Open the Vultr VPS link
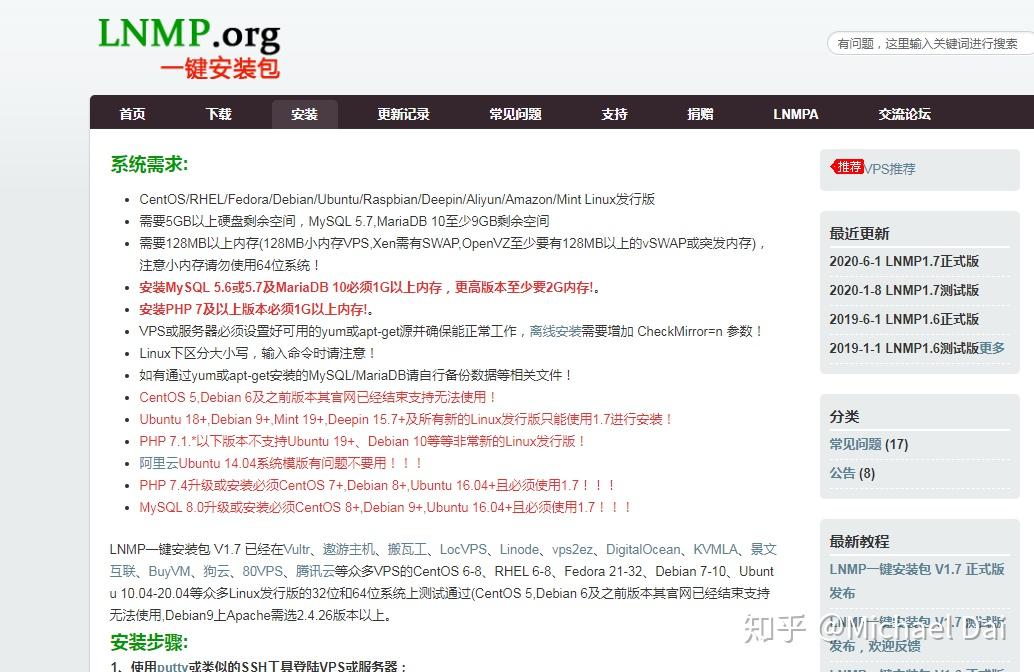 click(297, 549)
